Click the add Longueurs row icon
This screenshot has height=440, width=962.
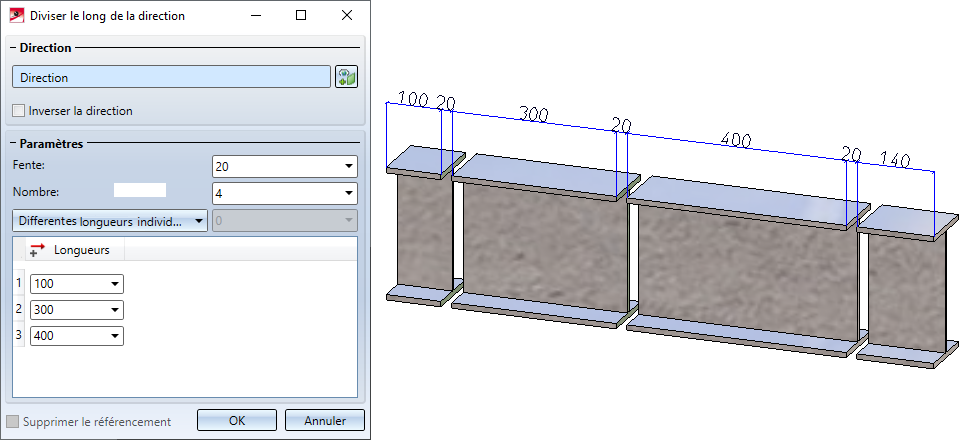click(37, 250)
